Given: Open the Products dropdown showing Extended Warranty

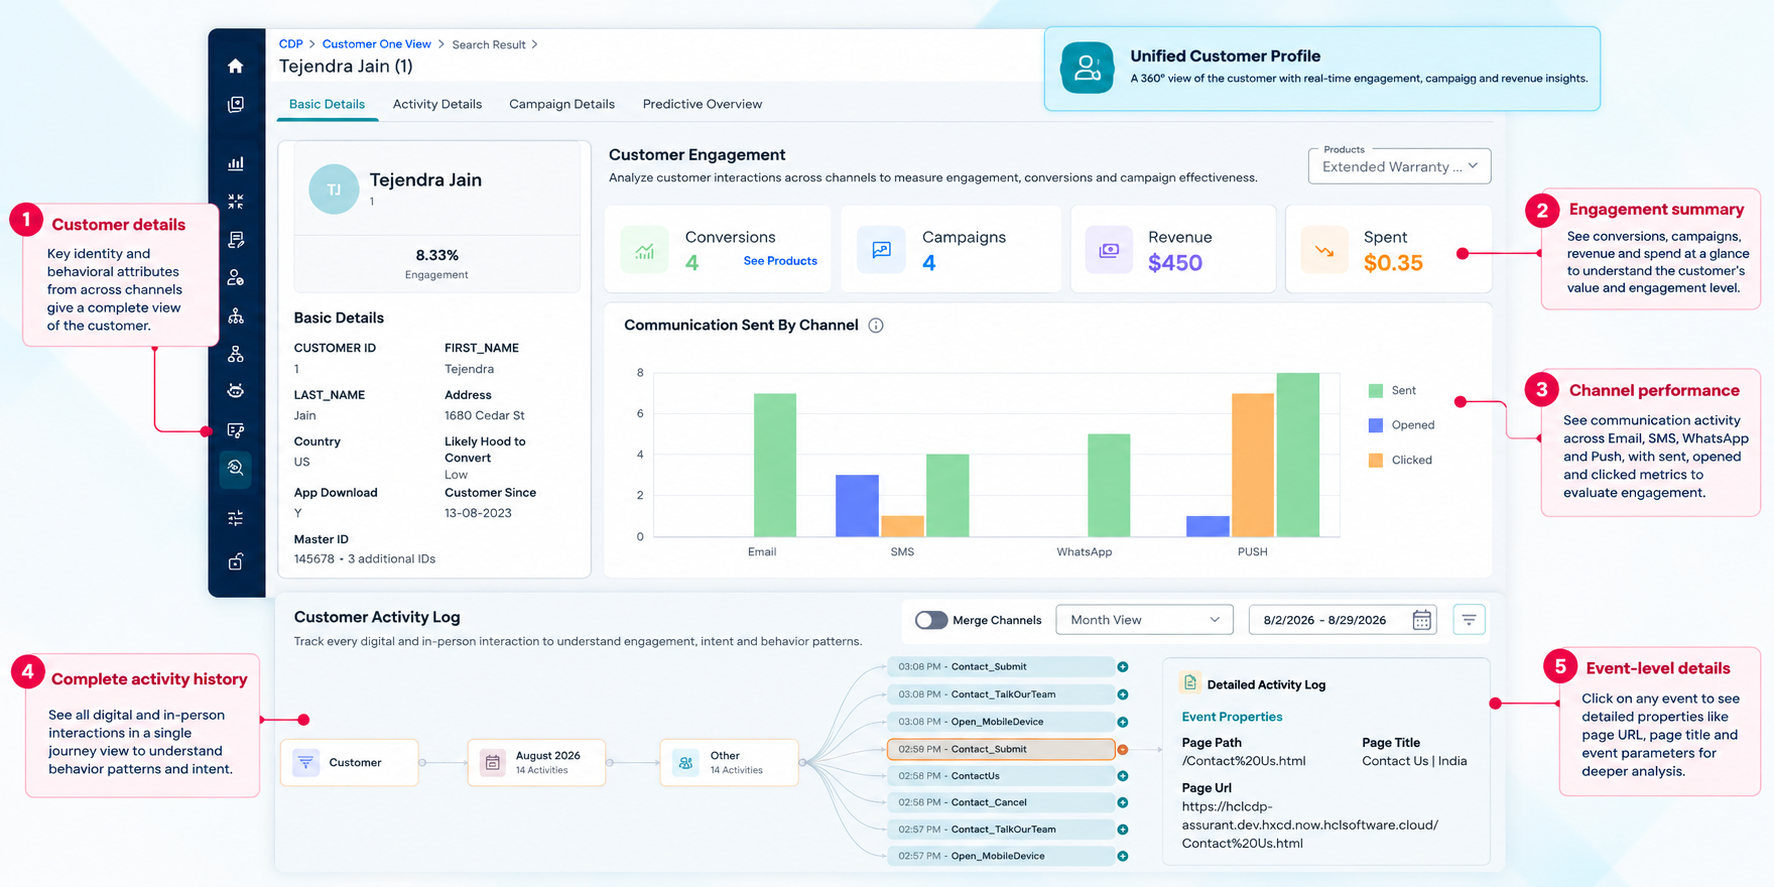Looking at the screenshot, I should [1399, 166].
